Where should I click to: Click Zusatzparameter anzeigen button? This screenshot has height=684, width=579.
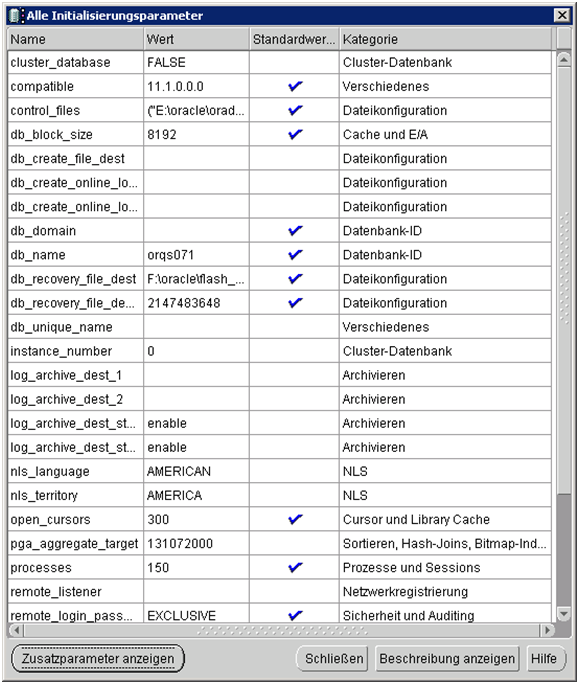click(98, 658)
